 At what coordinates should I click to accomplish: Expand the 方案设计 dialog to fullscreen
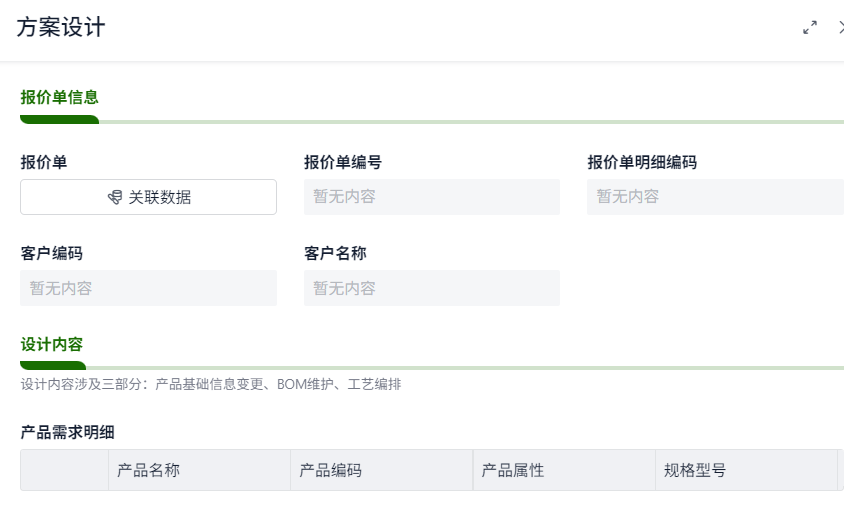click(810, 28)
